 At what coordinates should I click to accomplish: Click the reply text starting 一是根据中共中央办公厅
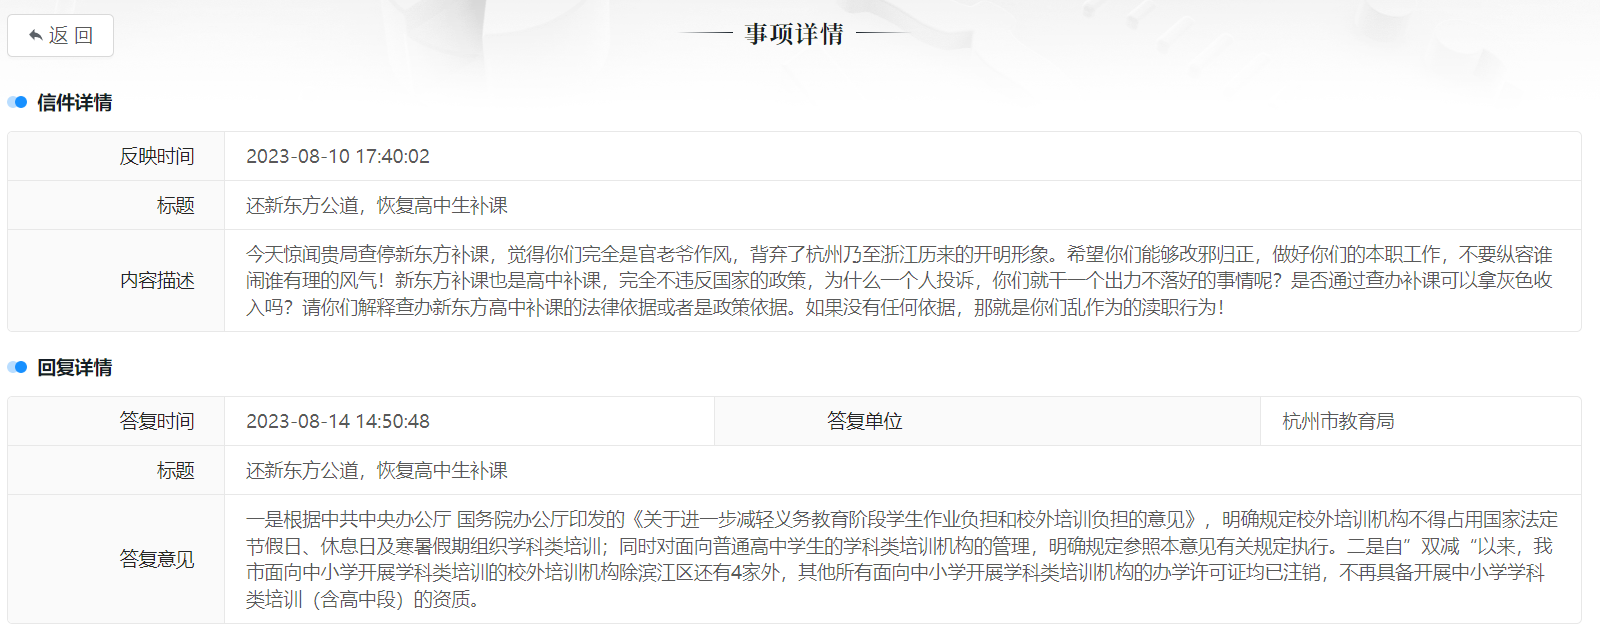pos(902,559)
